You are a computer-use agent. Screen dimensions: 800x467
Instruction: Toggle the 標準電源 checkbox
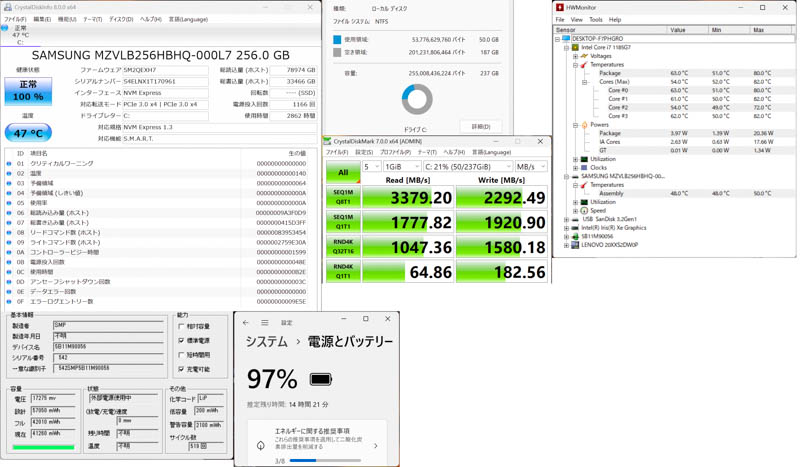tap(181, 341)
